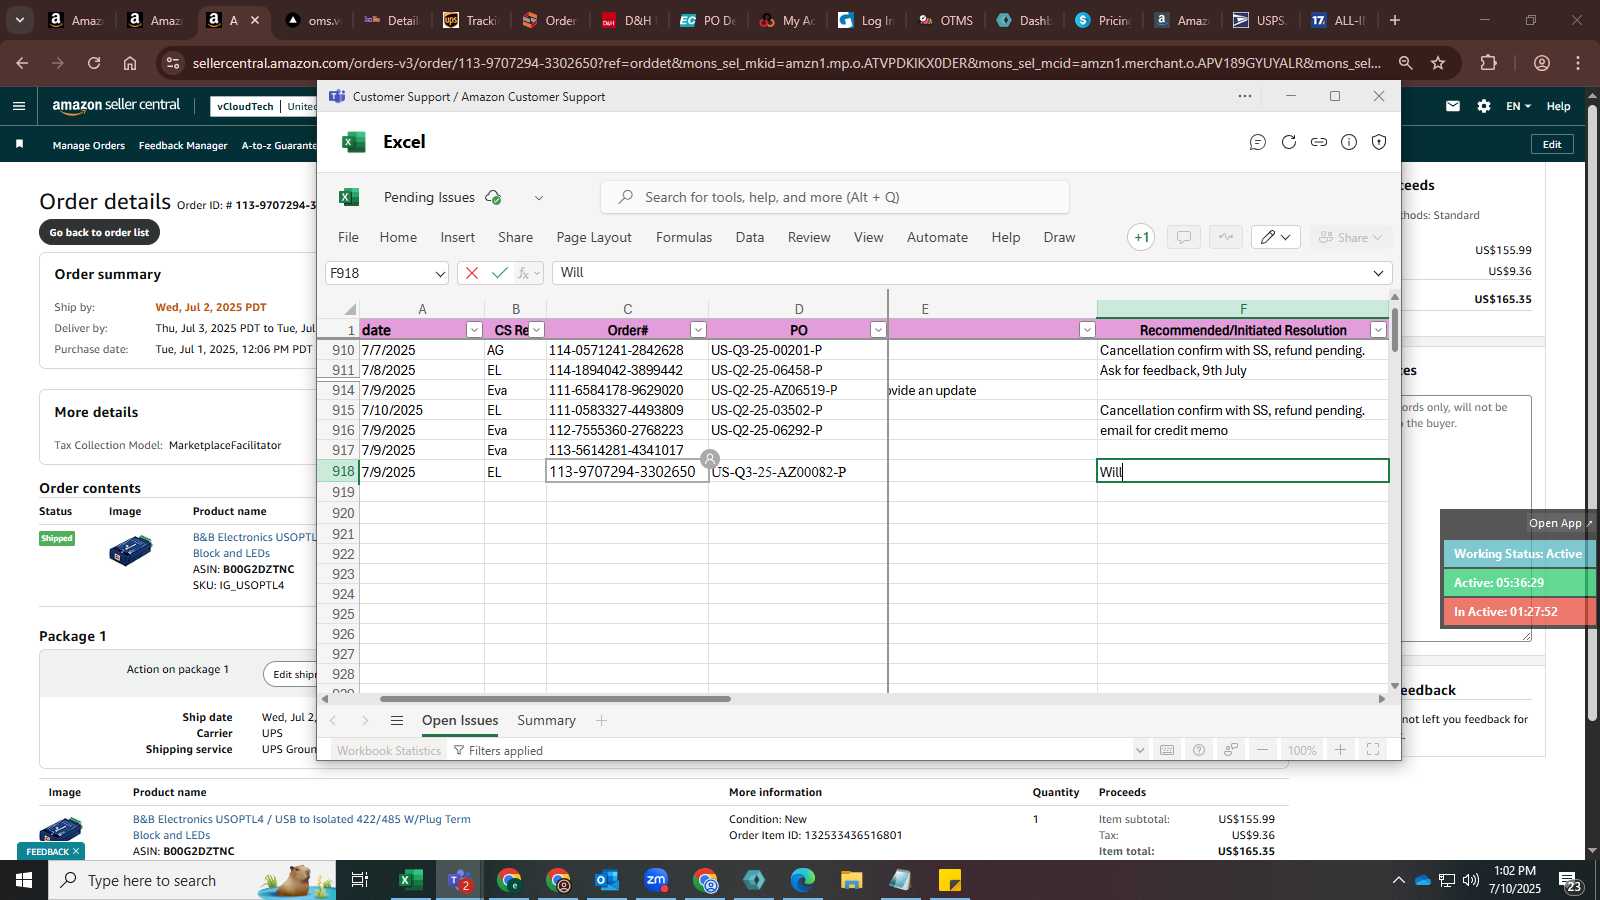Launch Zoom from the taskbar

[656, 880]
